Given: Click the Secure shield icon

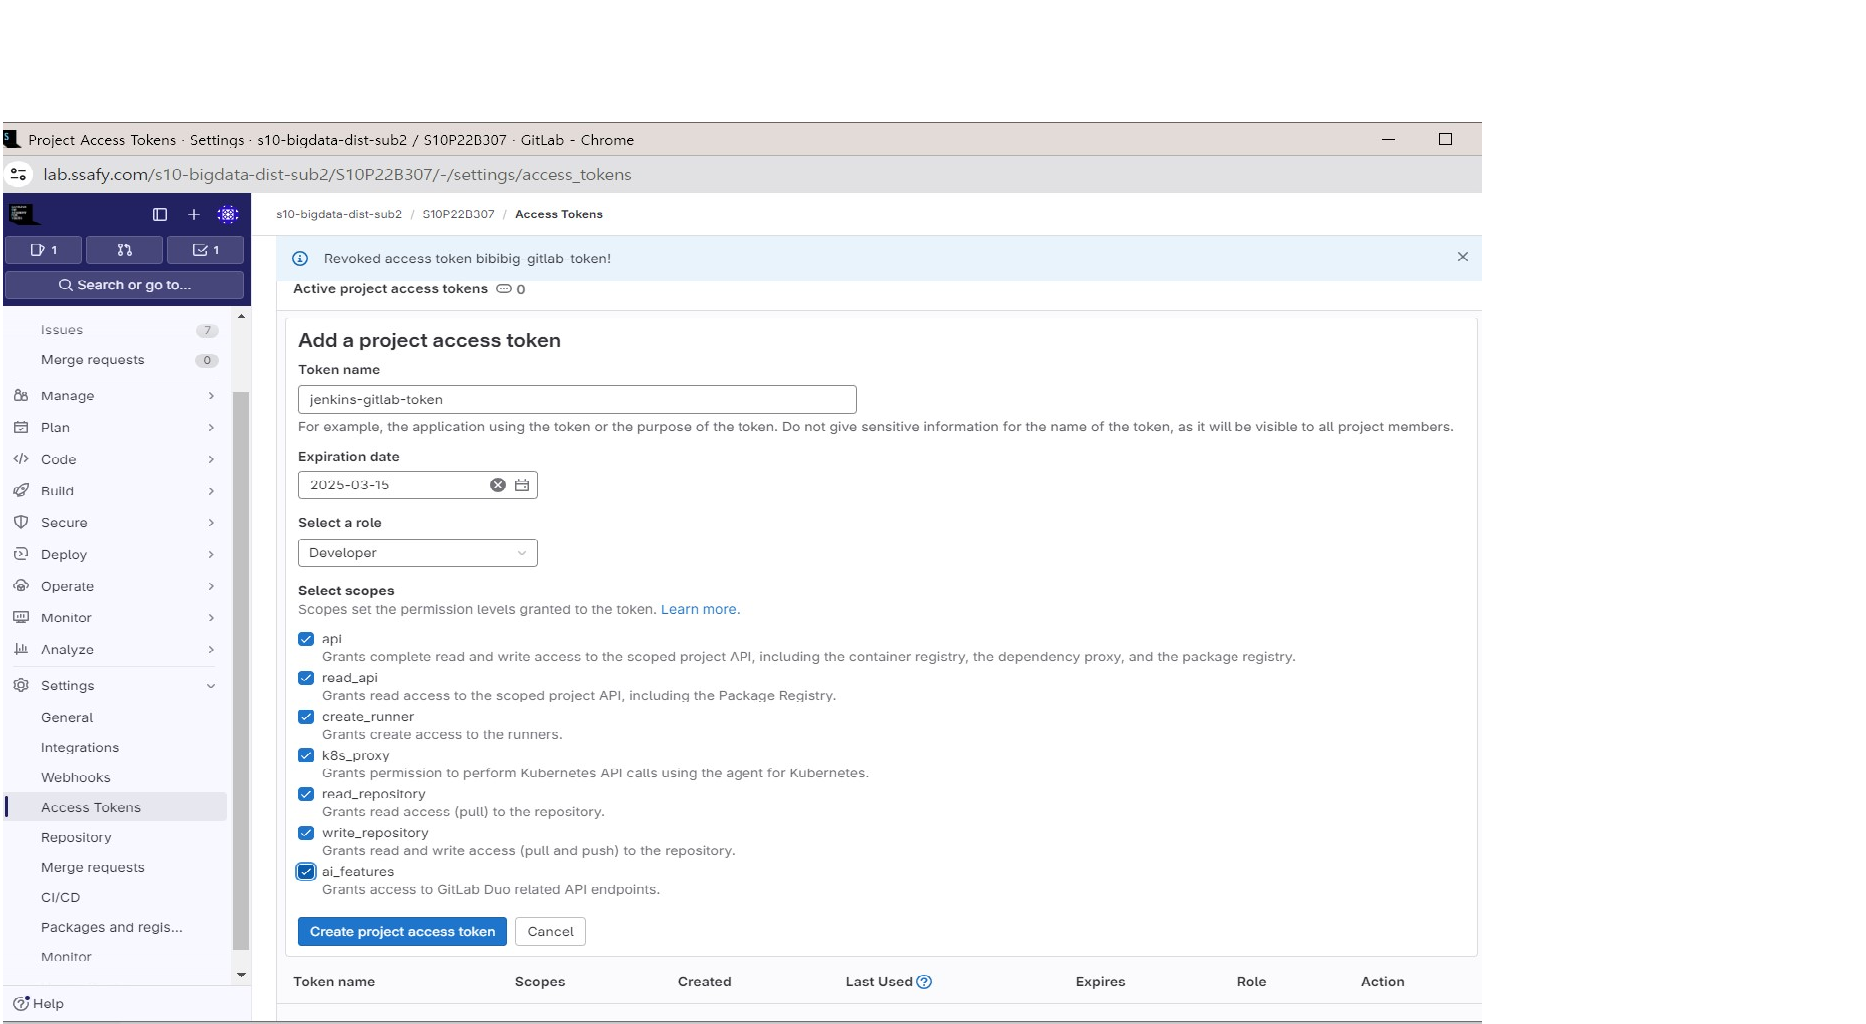Looking at the screenshot, I should 21,522.
